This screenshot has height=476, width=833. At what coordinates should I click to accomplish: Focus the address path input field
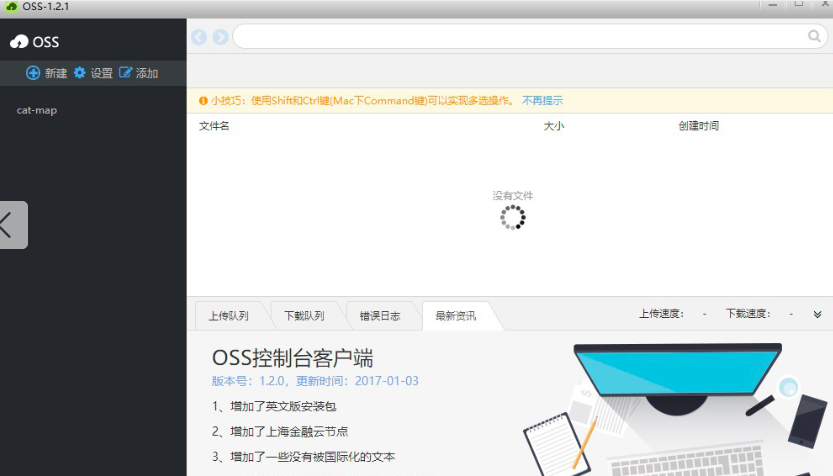(x=521, y=37)
